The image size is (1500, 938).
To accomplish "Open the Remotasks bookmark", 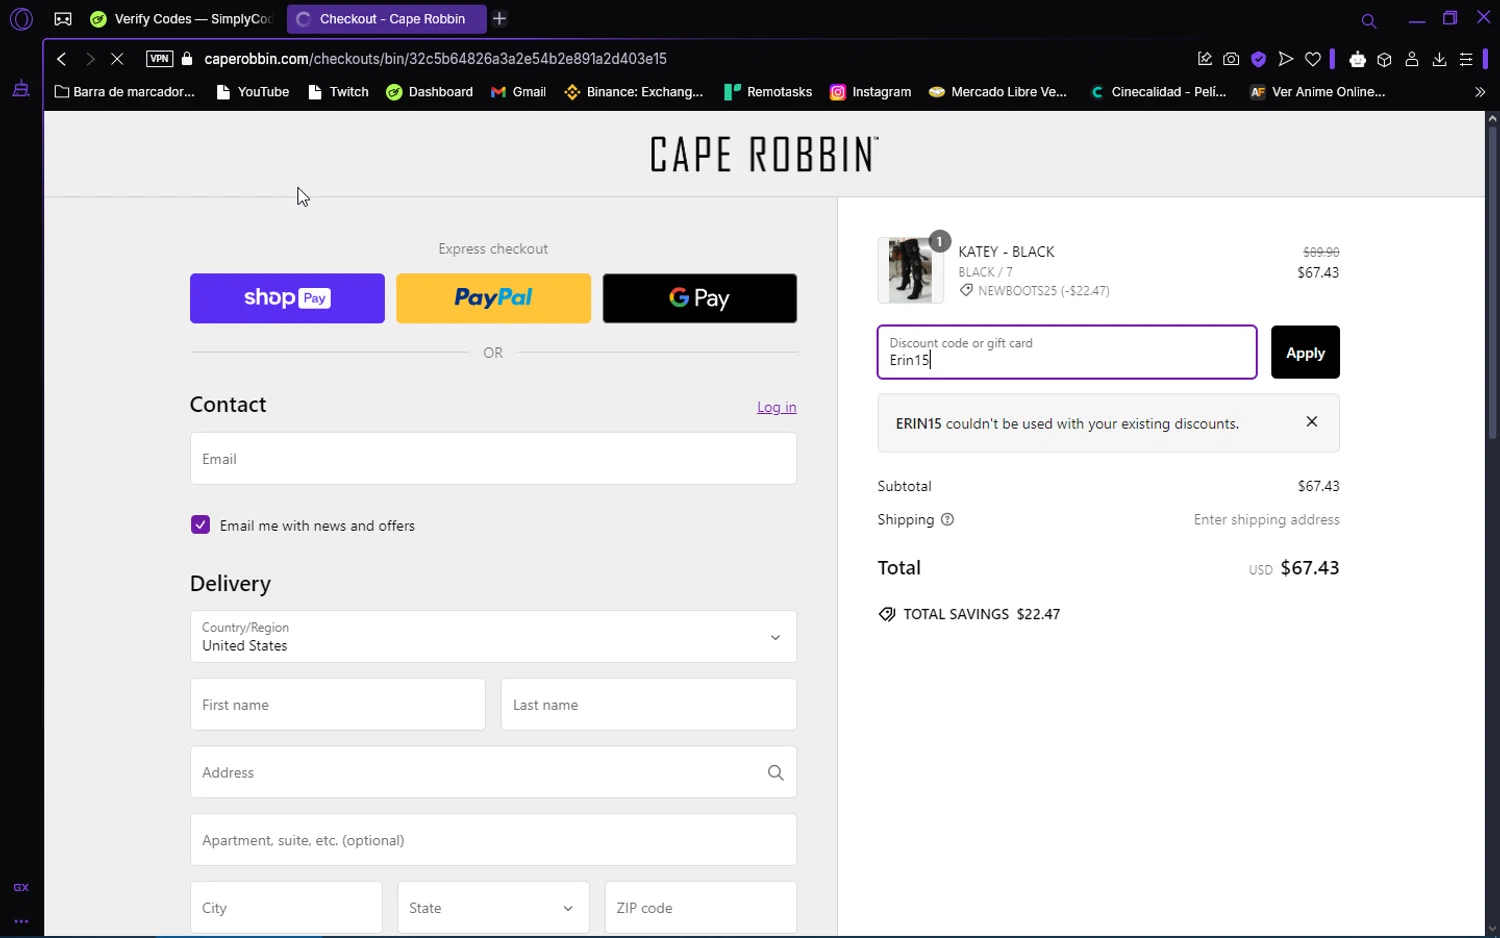I will click(x=768, y=92).
